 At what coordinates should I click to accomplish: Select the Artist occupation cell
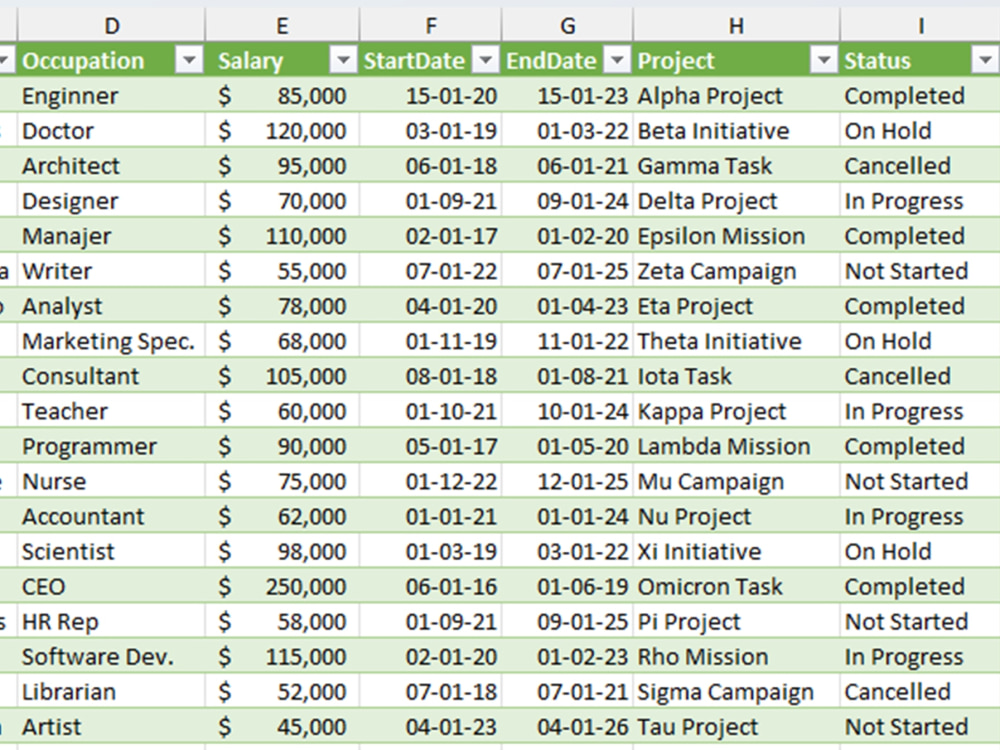click(112, 727)
